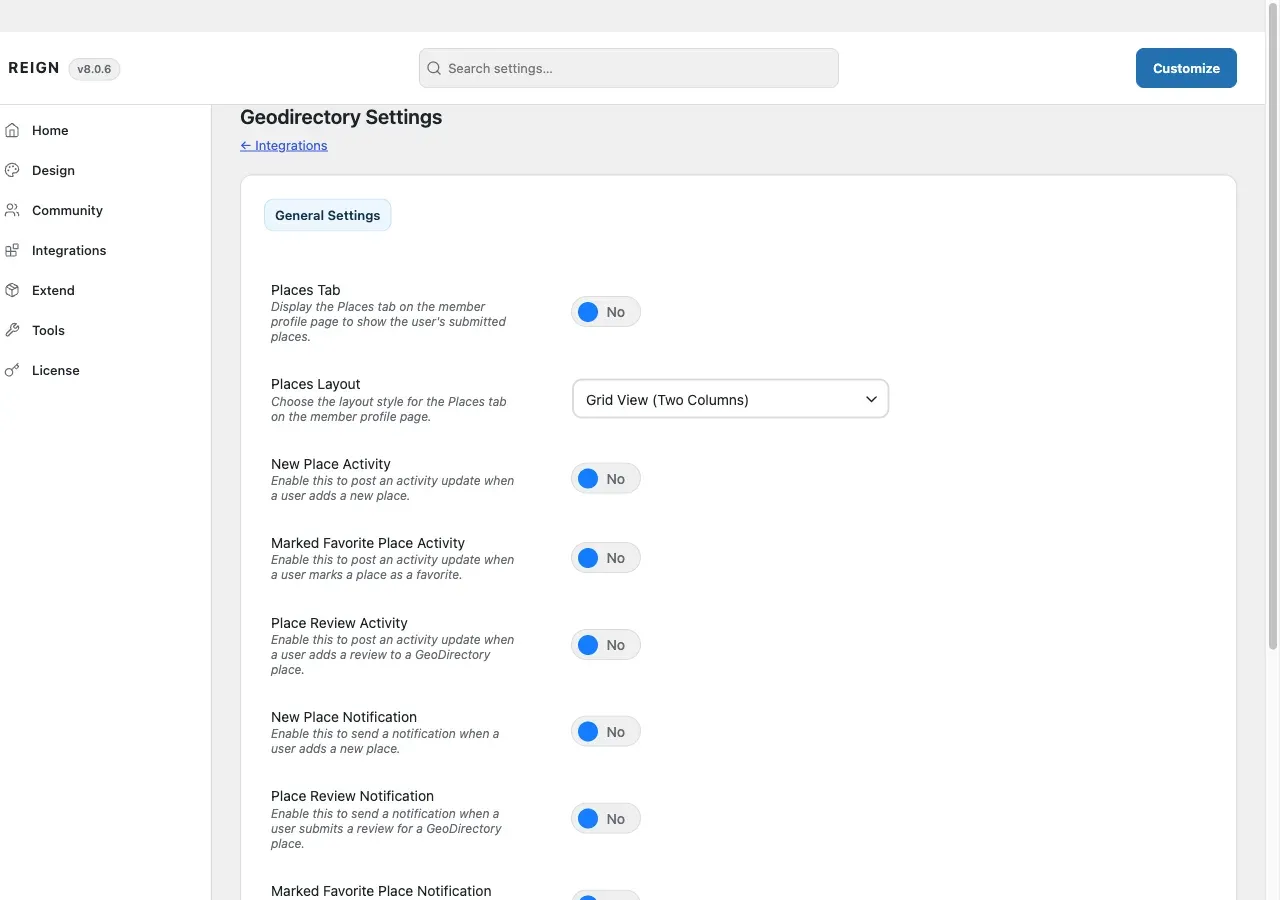Click the Marked Favorite Place Notification label

point(381,891)
